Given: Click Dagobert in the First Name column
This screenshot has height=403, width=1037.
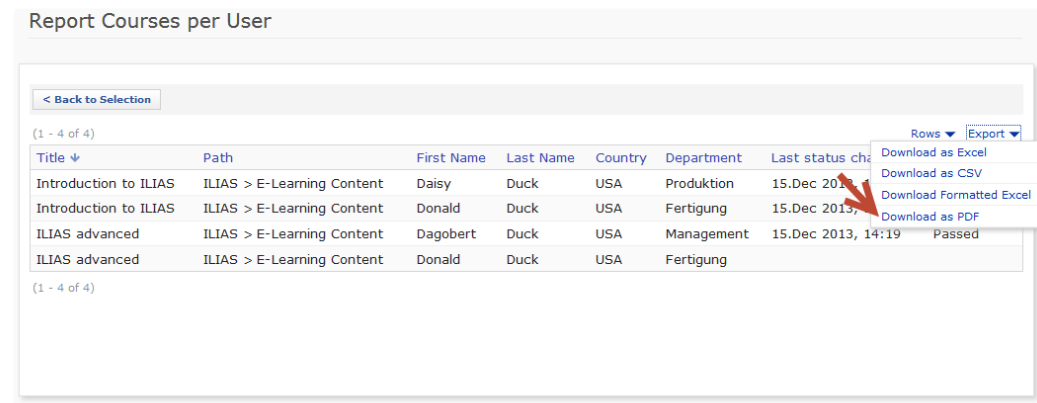Looking at the screenshot, I should coord(446,234).
